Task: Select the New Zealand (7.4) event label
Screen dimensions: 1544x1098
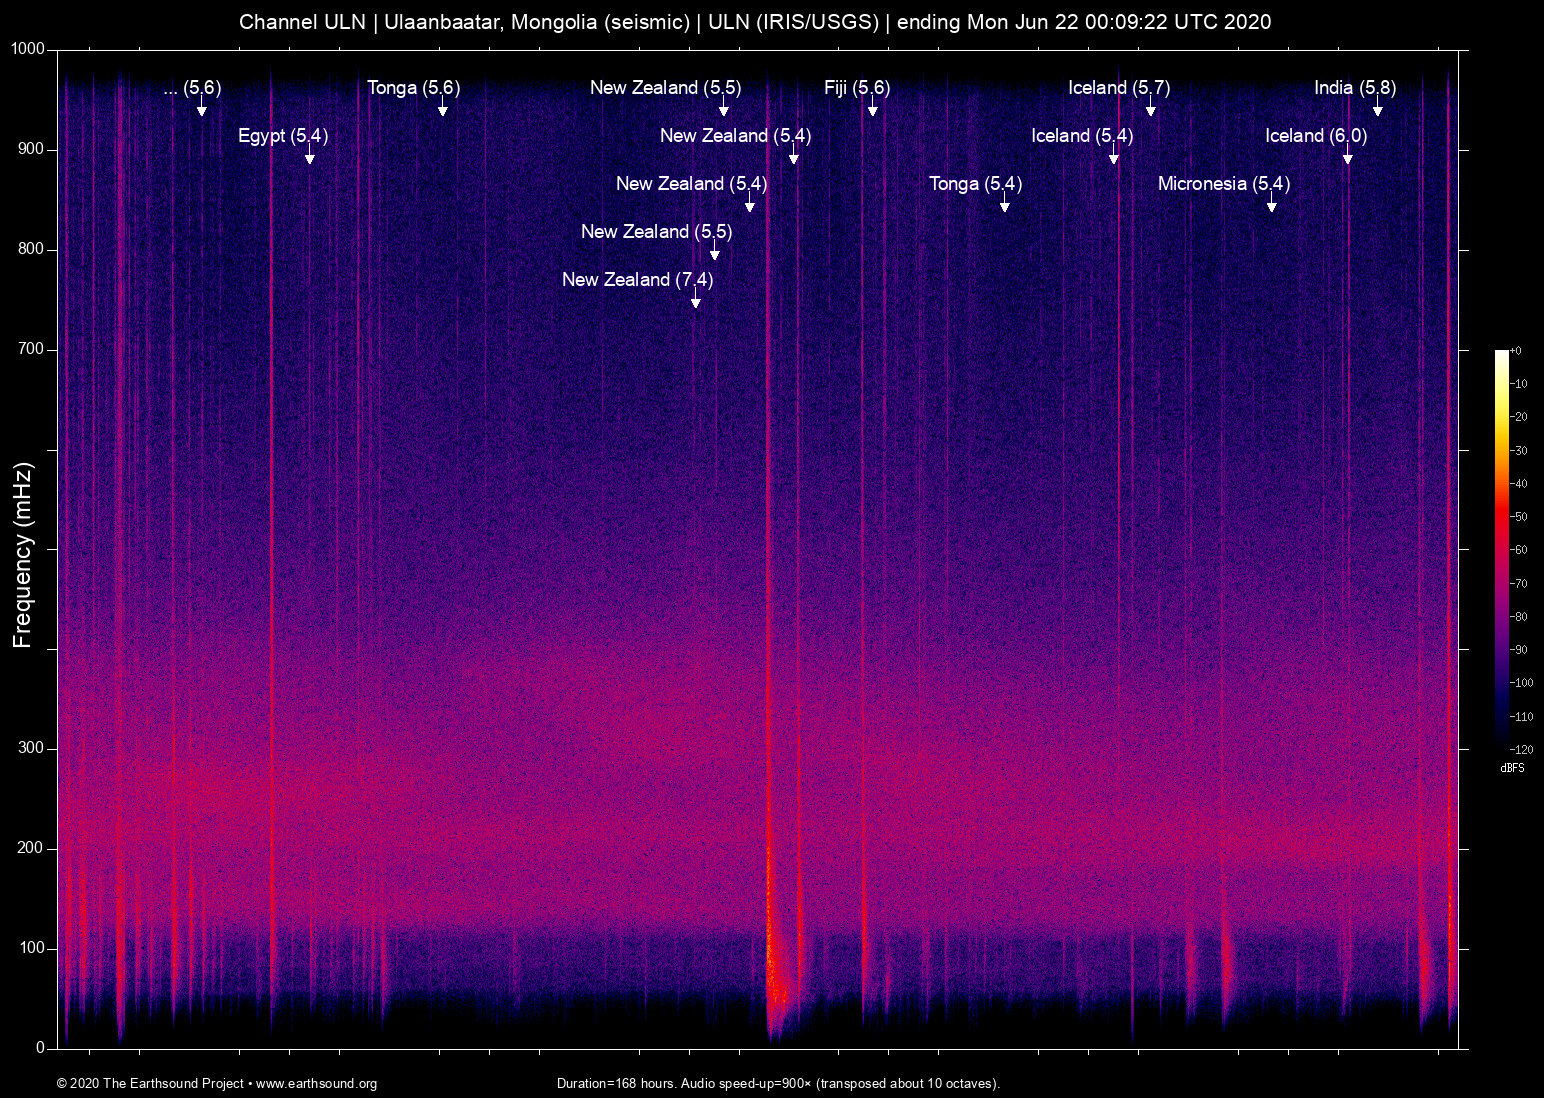Action: pos(637,280)
